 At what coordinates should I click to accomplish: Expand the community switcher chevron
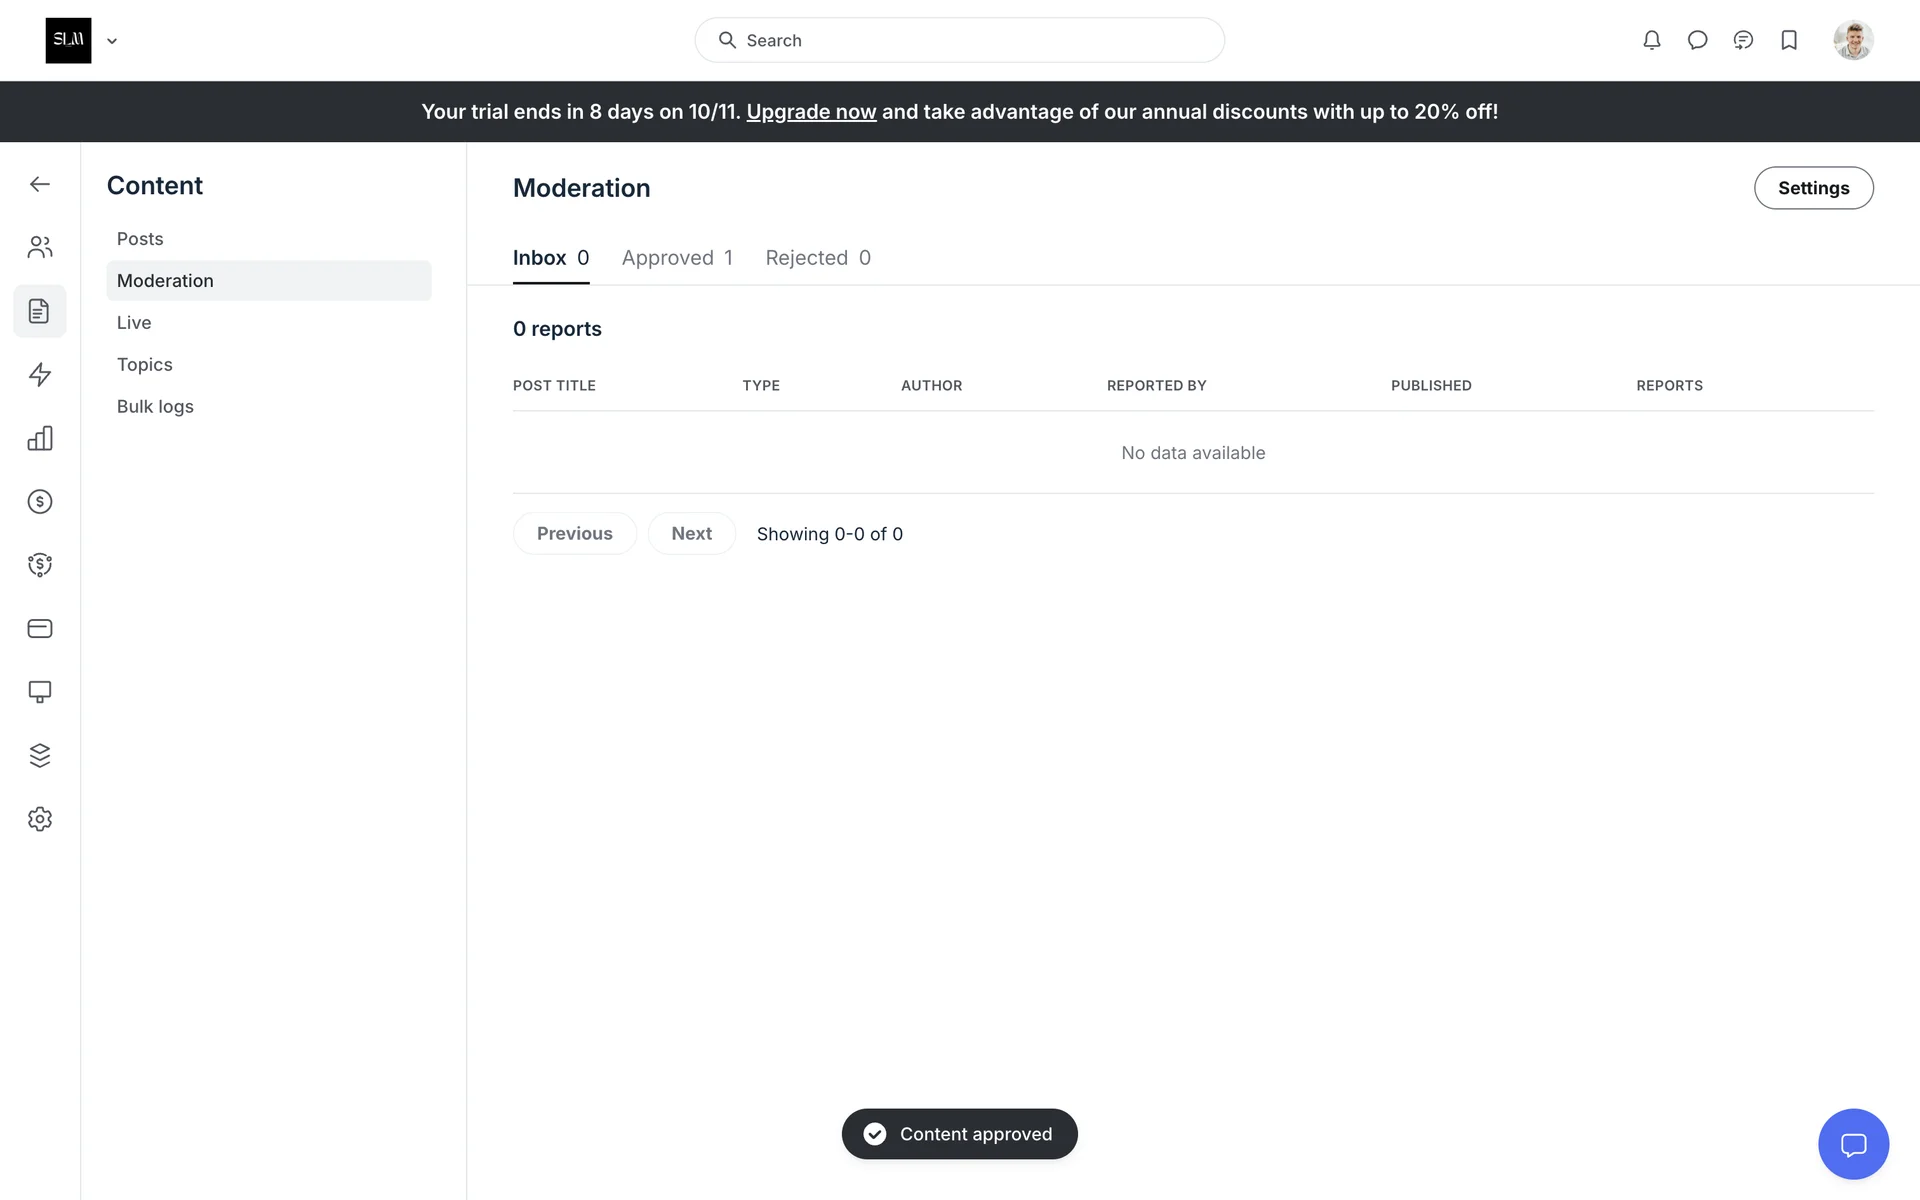click(112, 41)
